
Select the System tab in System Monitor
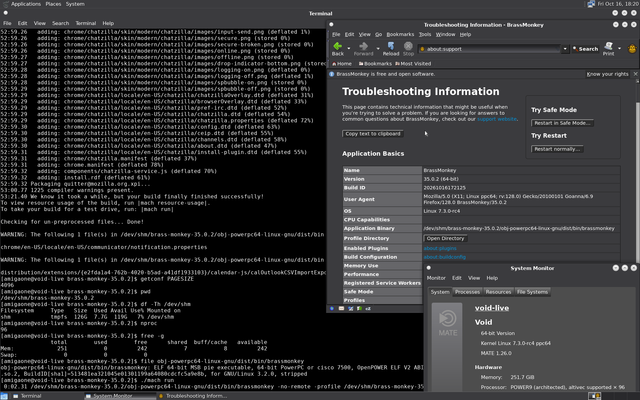[x=440, y=292]
